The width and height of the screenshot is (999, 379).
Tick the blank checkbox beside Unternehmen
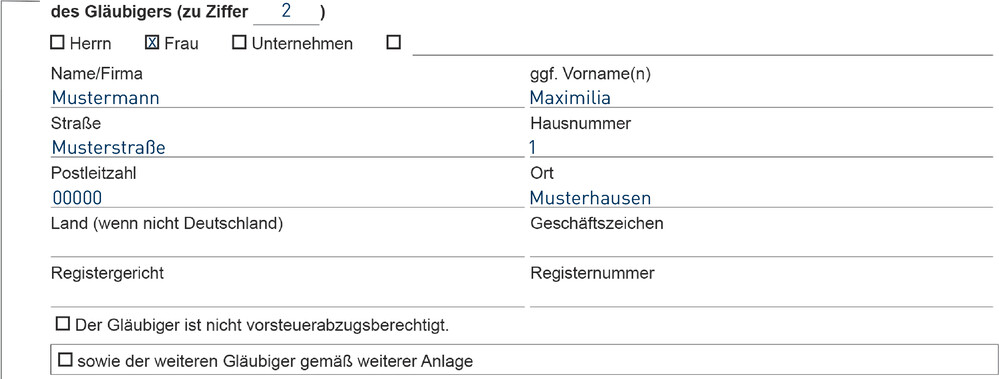point(394,43)
